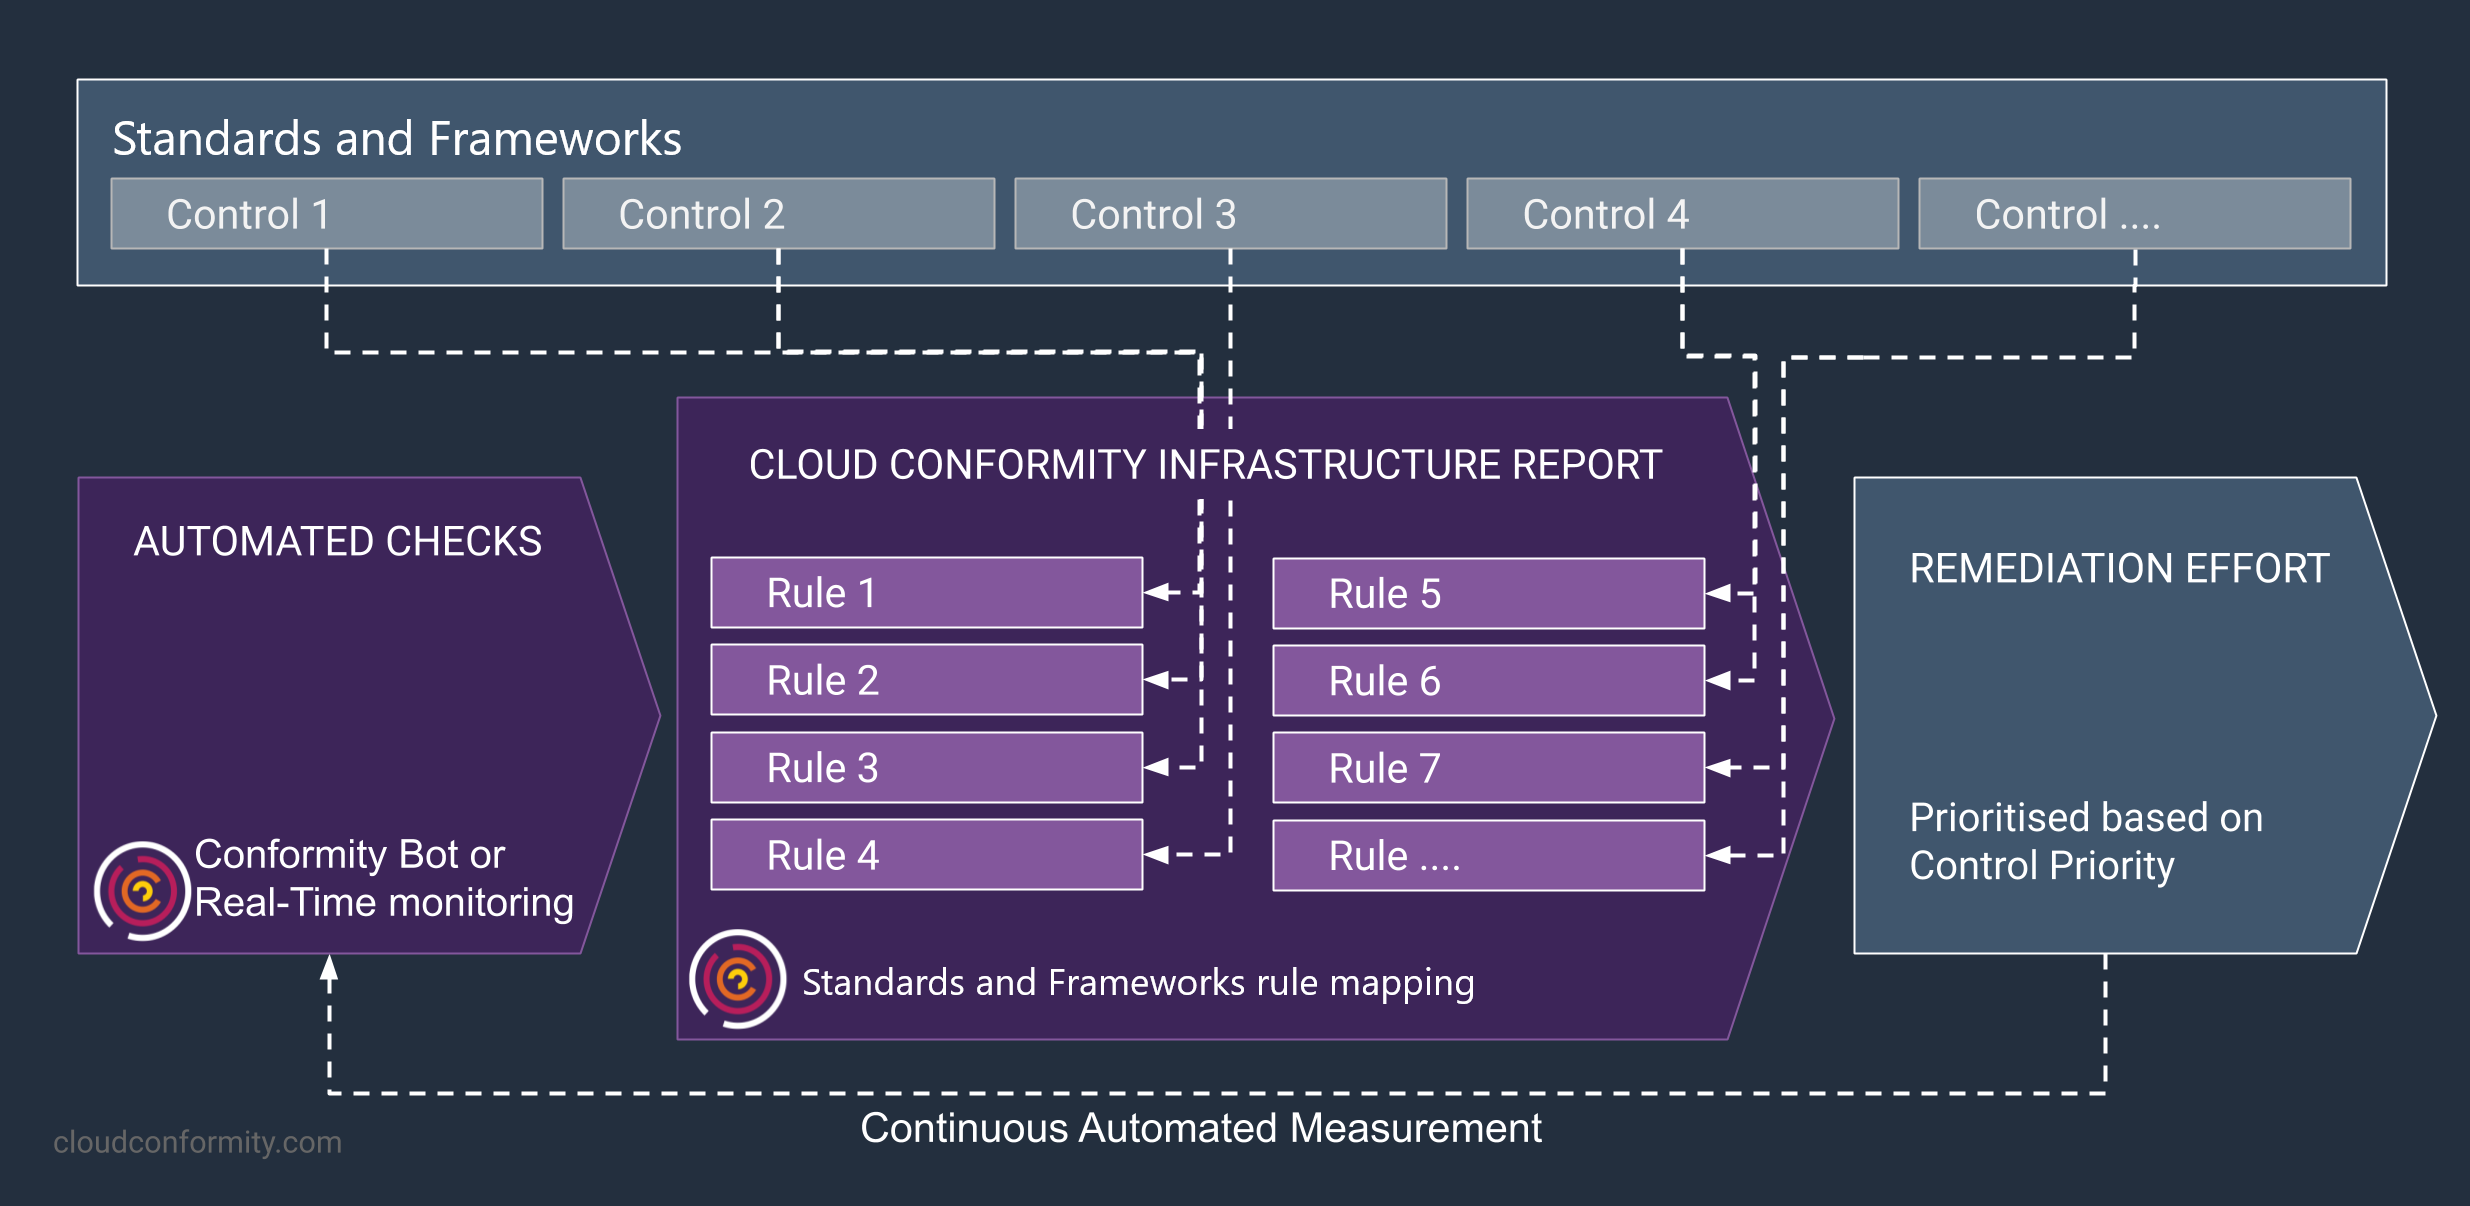Click the 'Standards and Frameworks' heading
This screenshot has height=1206, width=2470.
[x=397, y=138]
